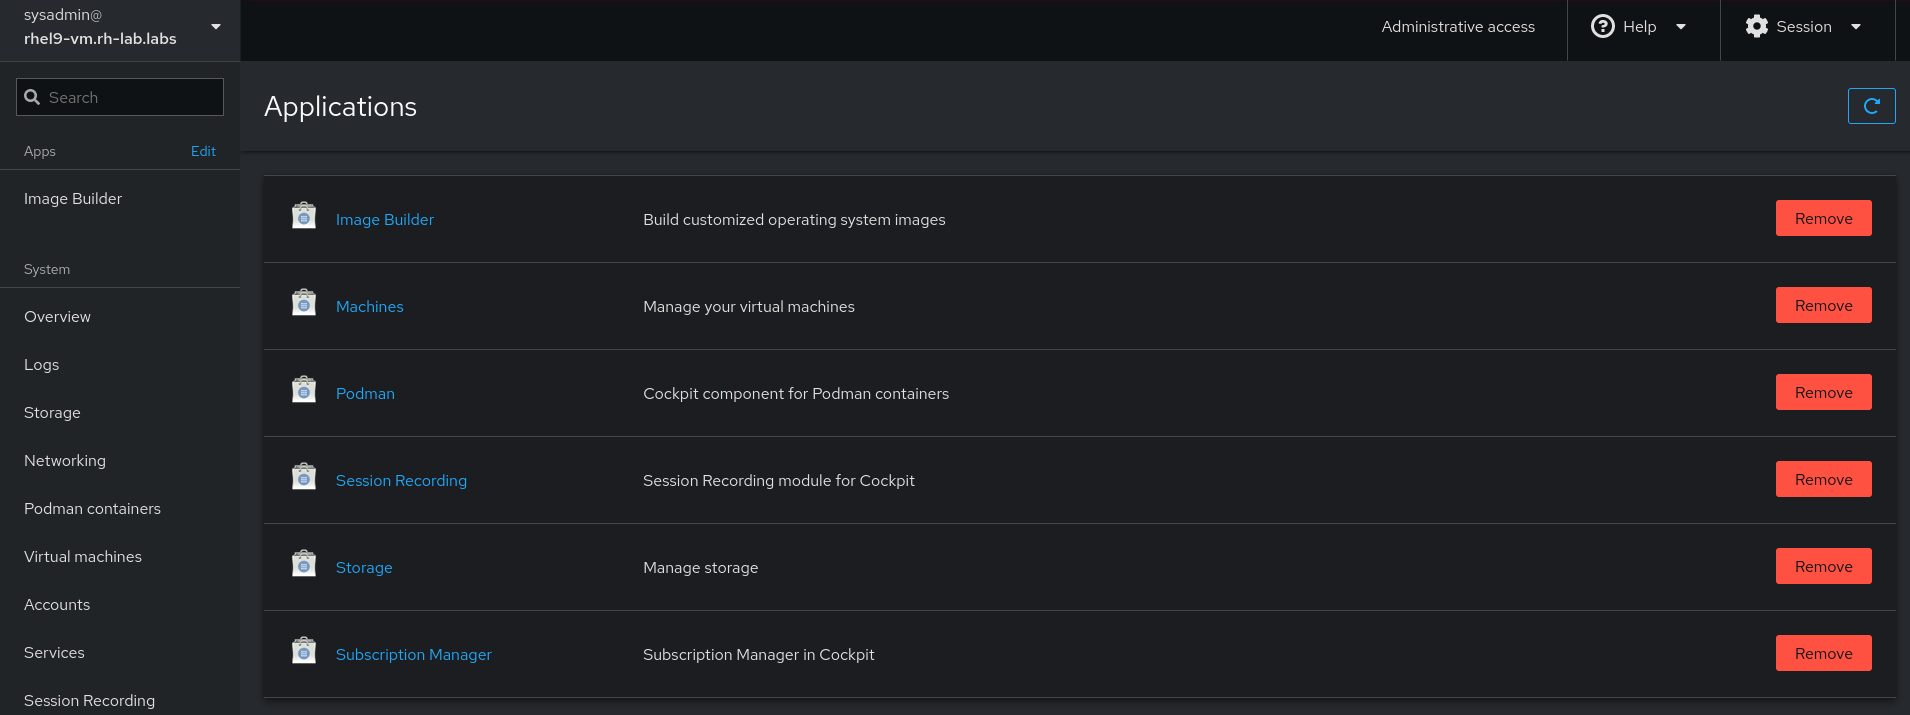This screenshot has height=715, width=1910.
Task: Click the Storage package icon
Action: 304,564
